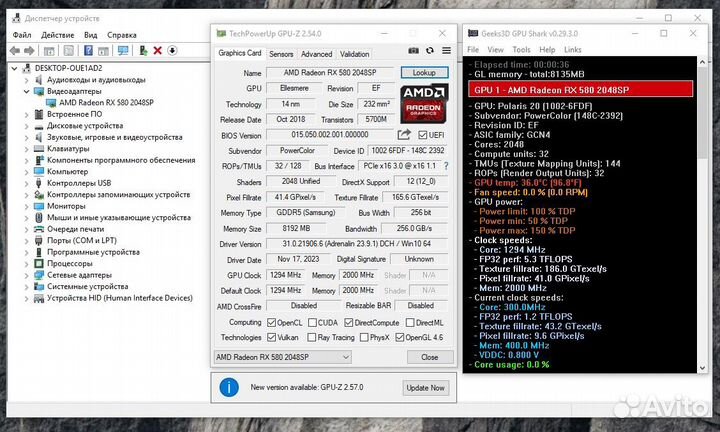
Task: Click the AMD Radeon RX 580 device icon in tree
Action: click(51, 103)
